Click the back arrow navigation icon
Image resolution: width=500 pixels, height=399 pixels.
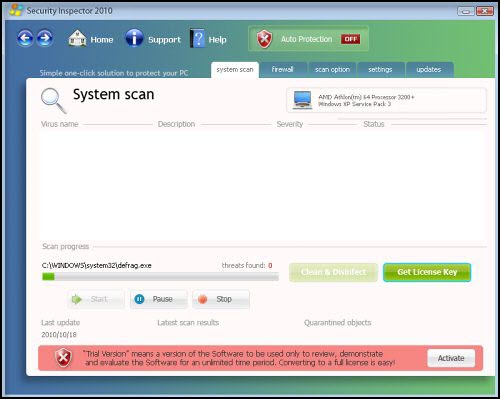click(x=25, y=39)
